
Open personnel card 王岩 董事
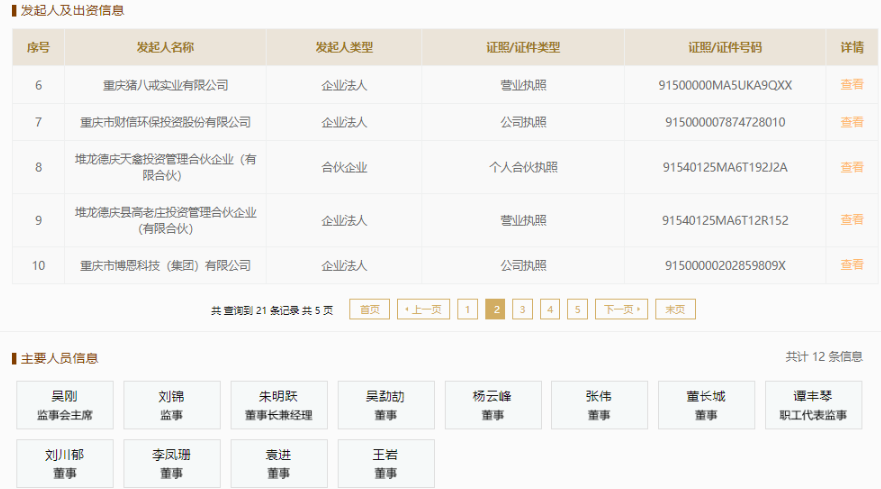[x=386, y=464]
